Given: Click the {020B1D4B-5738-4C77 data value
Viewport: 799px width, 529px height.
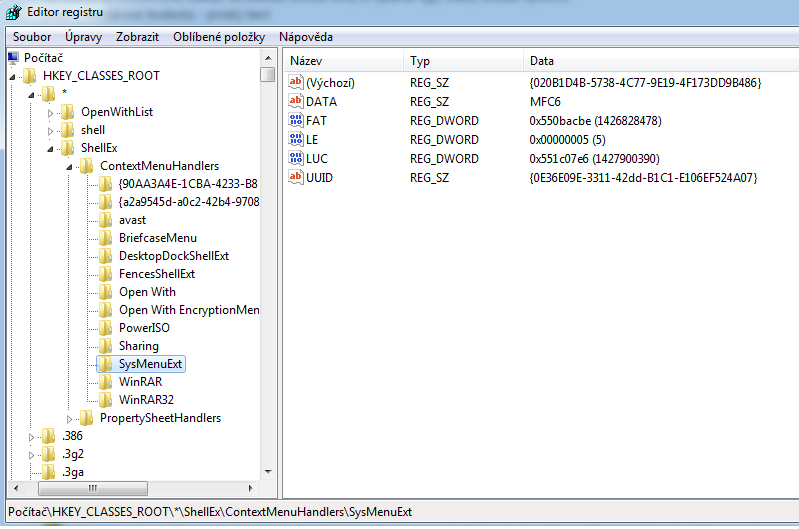Looking at the screenshot, I should [x=645, y=83].
